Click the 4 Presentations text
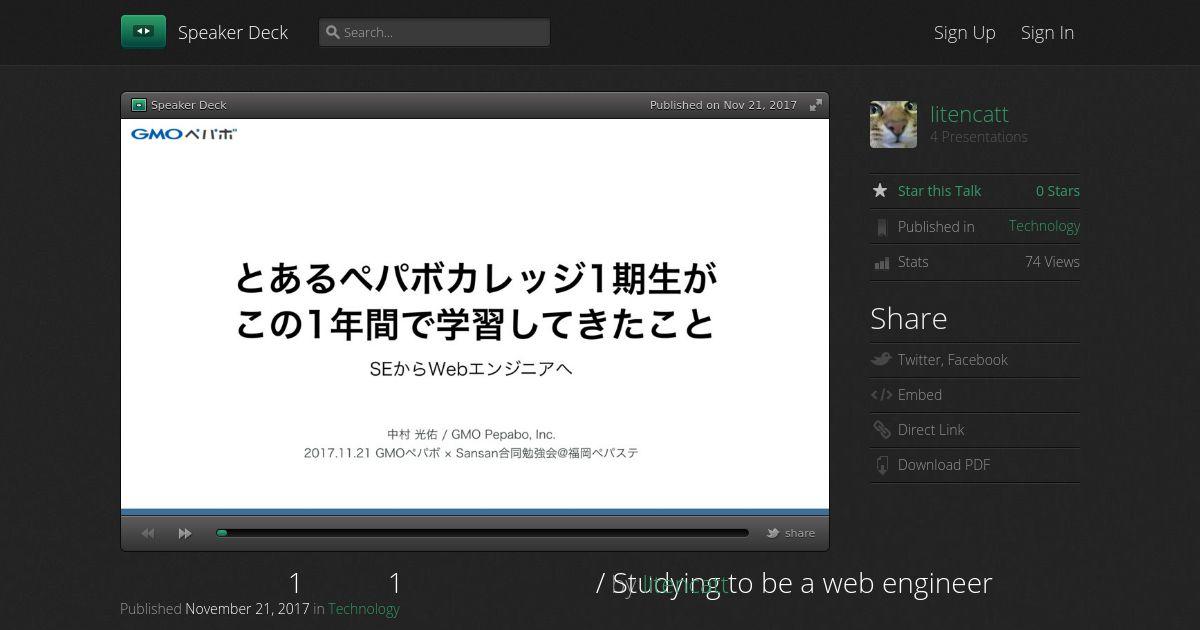The image size is (1200, 630). pyautogui.click(x=979, y=137)
